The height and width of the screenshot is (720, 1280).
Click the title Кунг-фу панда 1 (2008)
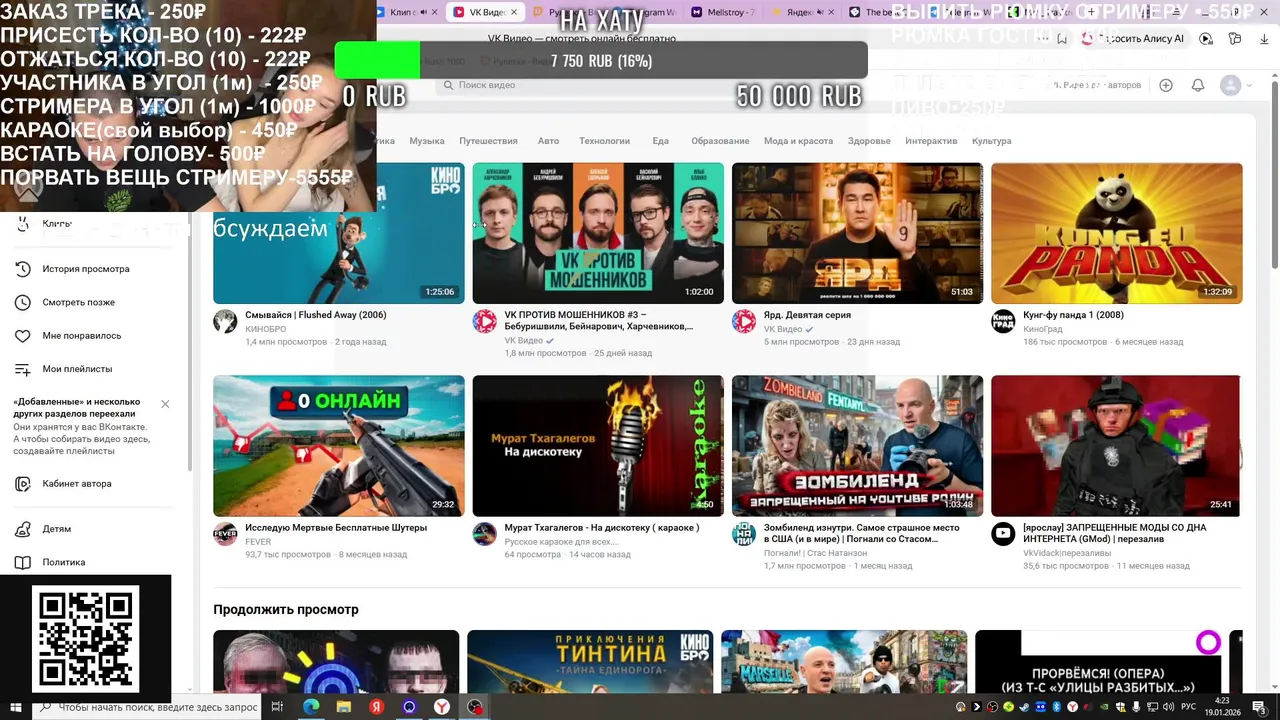click(x=1073, y=315)
